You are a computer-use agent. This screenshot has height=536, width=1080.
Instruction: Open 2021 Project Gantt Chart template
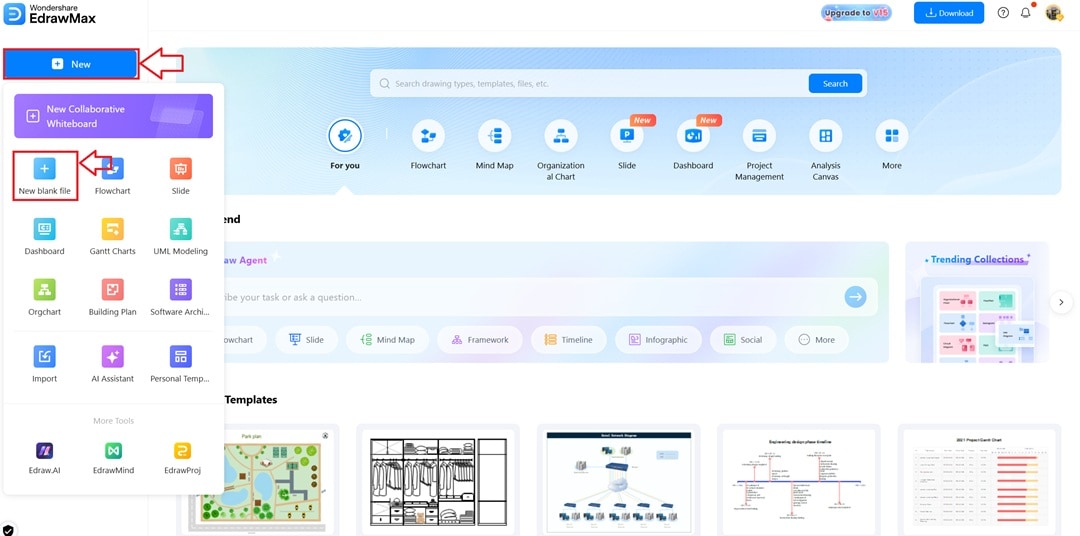tap(979, 480)
